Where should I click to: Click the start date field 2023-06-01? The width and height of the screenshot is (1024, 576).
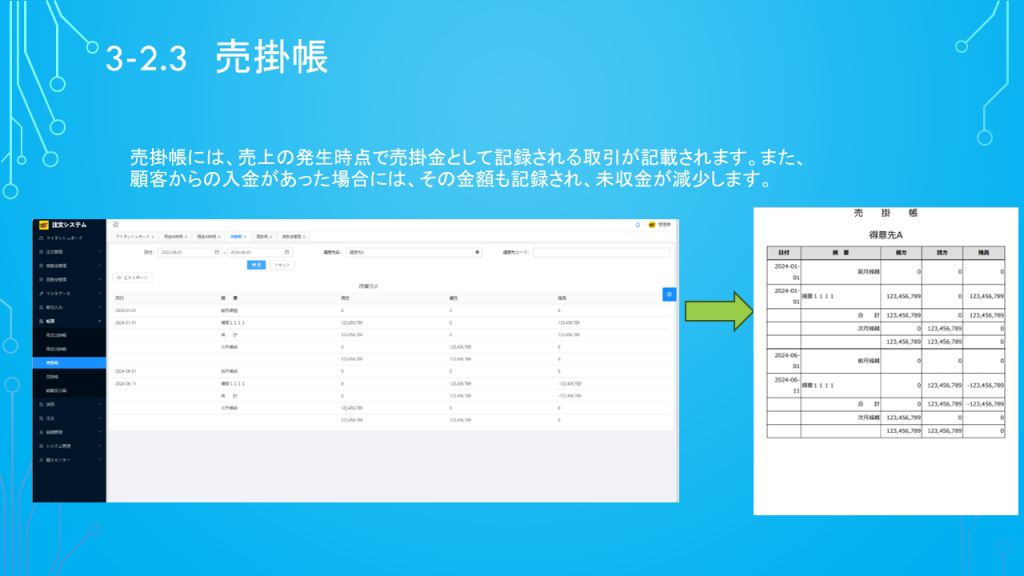(189, 252)
